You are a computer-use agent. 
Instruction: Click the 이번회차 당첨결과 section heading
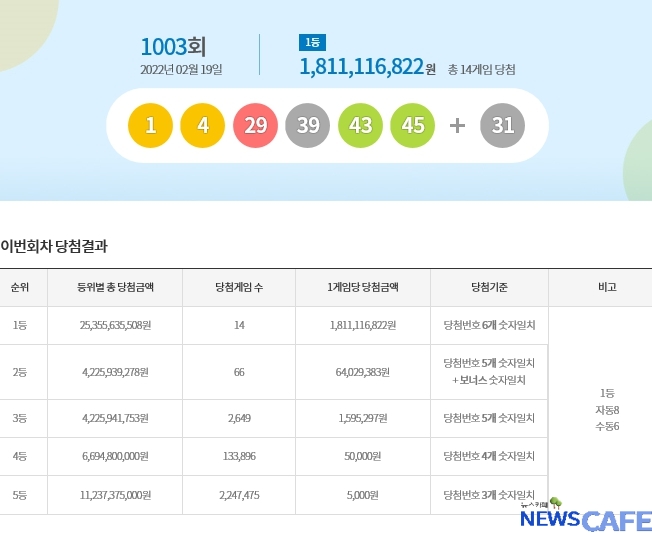click(54, 245)
